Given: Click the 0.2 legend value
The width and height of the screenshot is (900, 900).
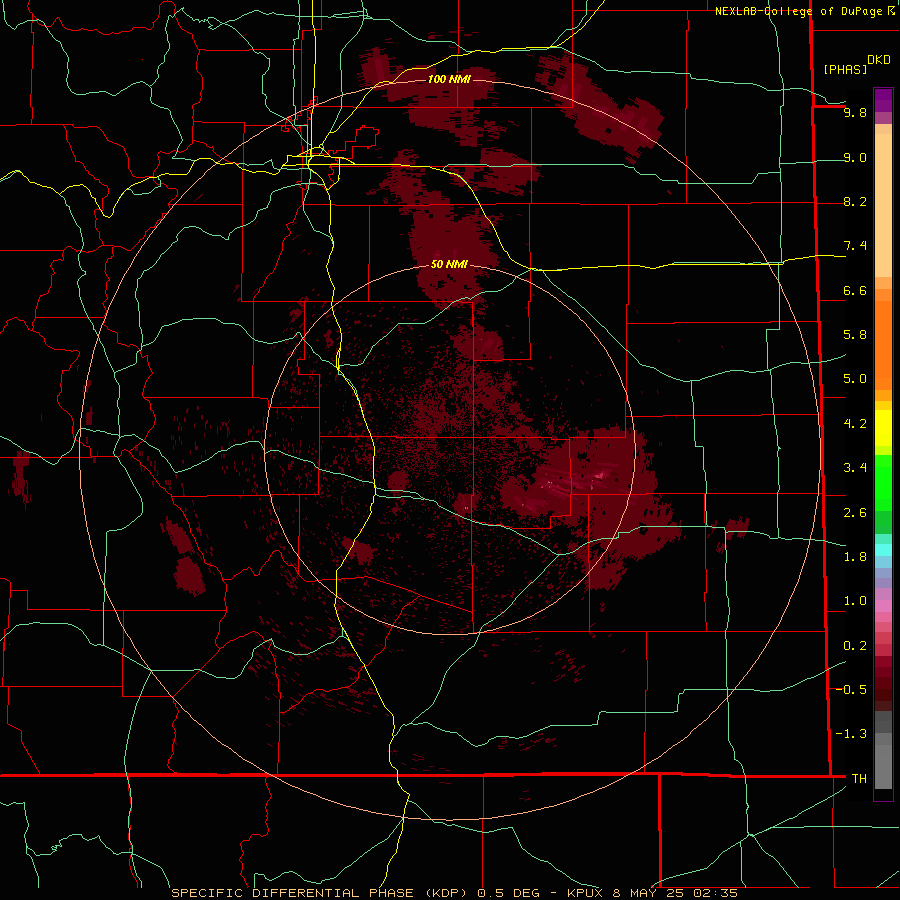Looking at the screenshot, I should tap(855, 645).
